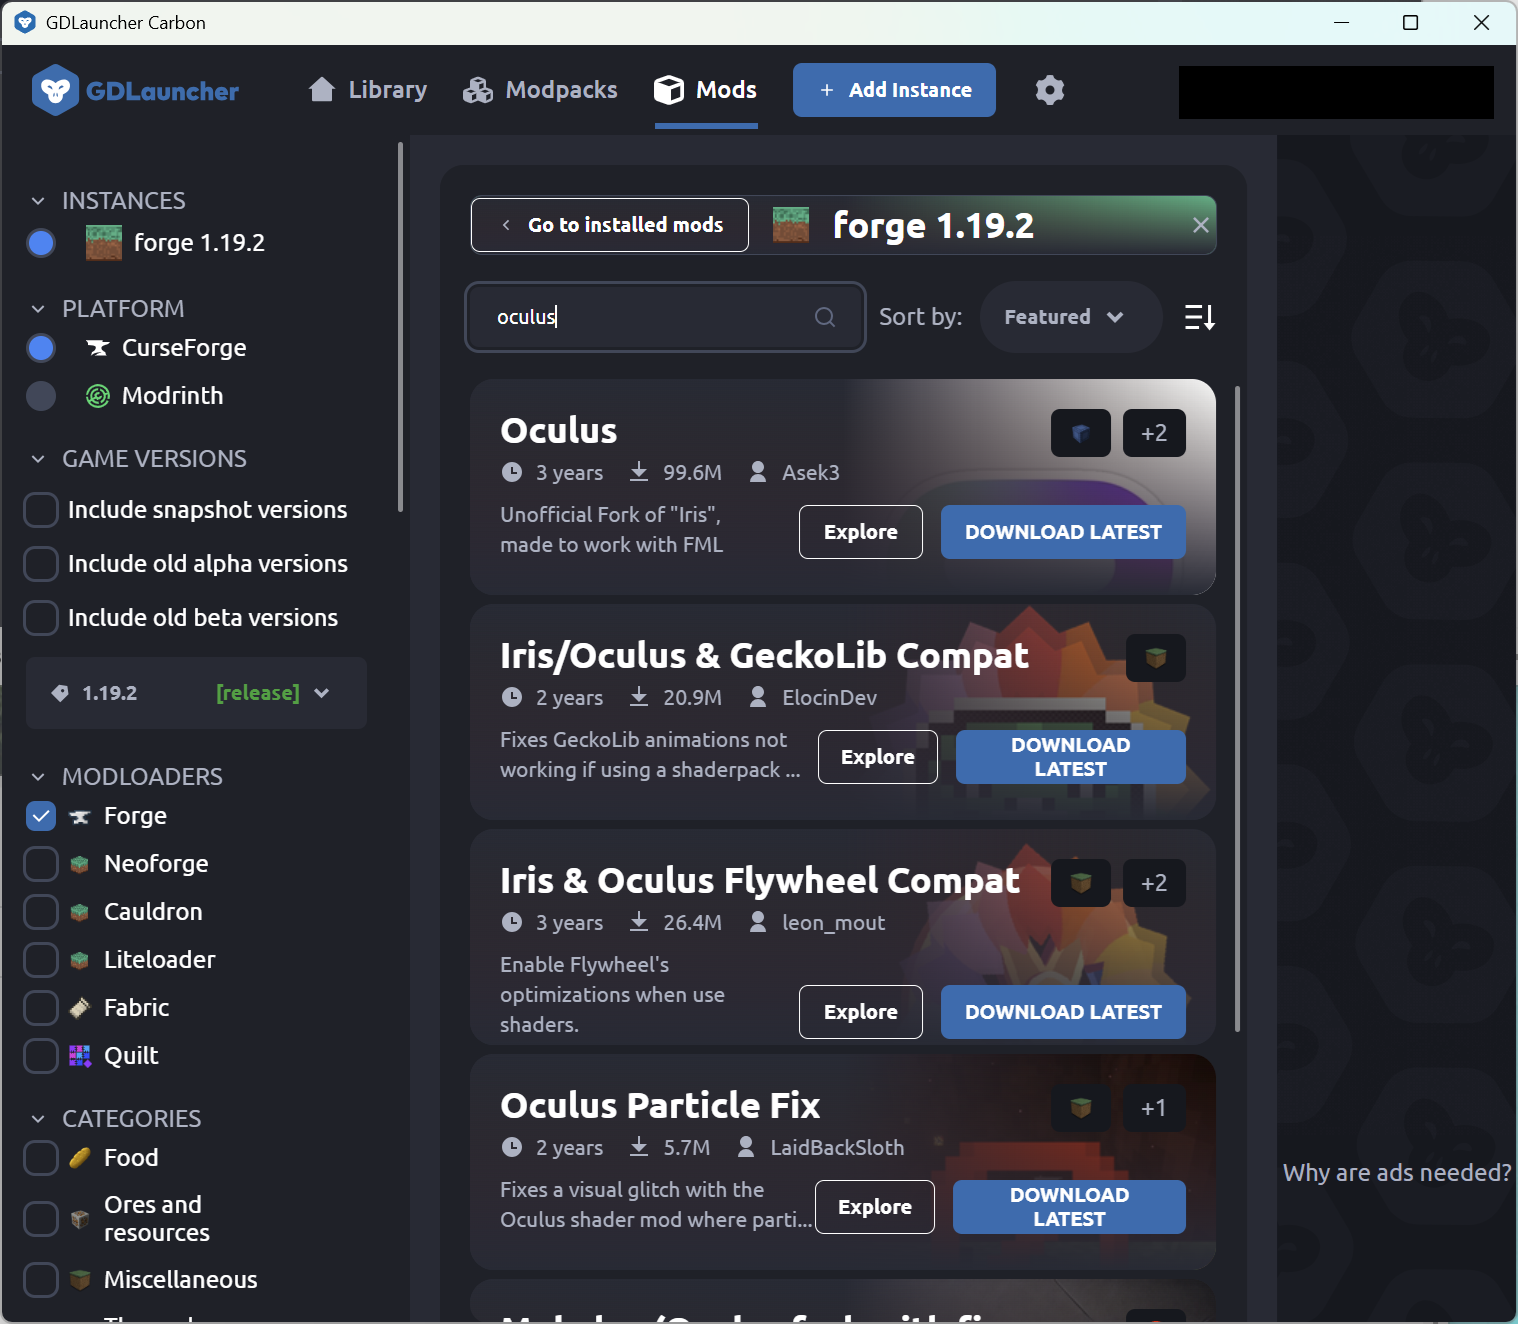The image size is (1518, 1324).
Task: Close the forge 1.19.2 instance banner
Action: pos(1200,225)
